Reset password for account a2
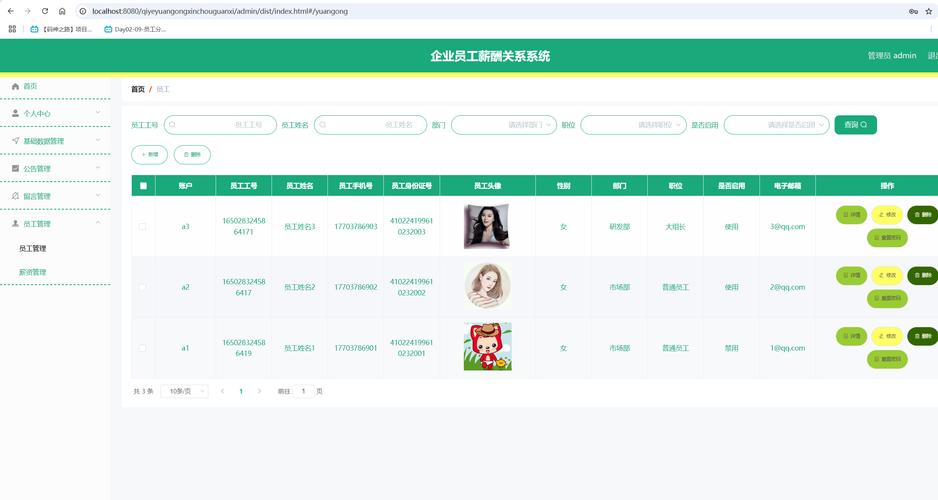Viewport: 938px width, 500px height. [x=887, y=298]
